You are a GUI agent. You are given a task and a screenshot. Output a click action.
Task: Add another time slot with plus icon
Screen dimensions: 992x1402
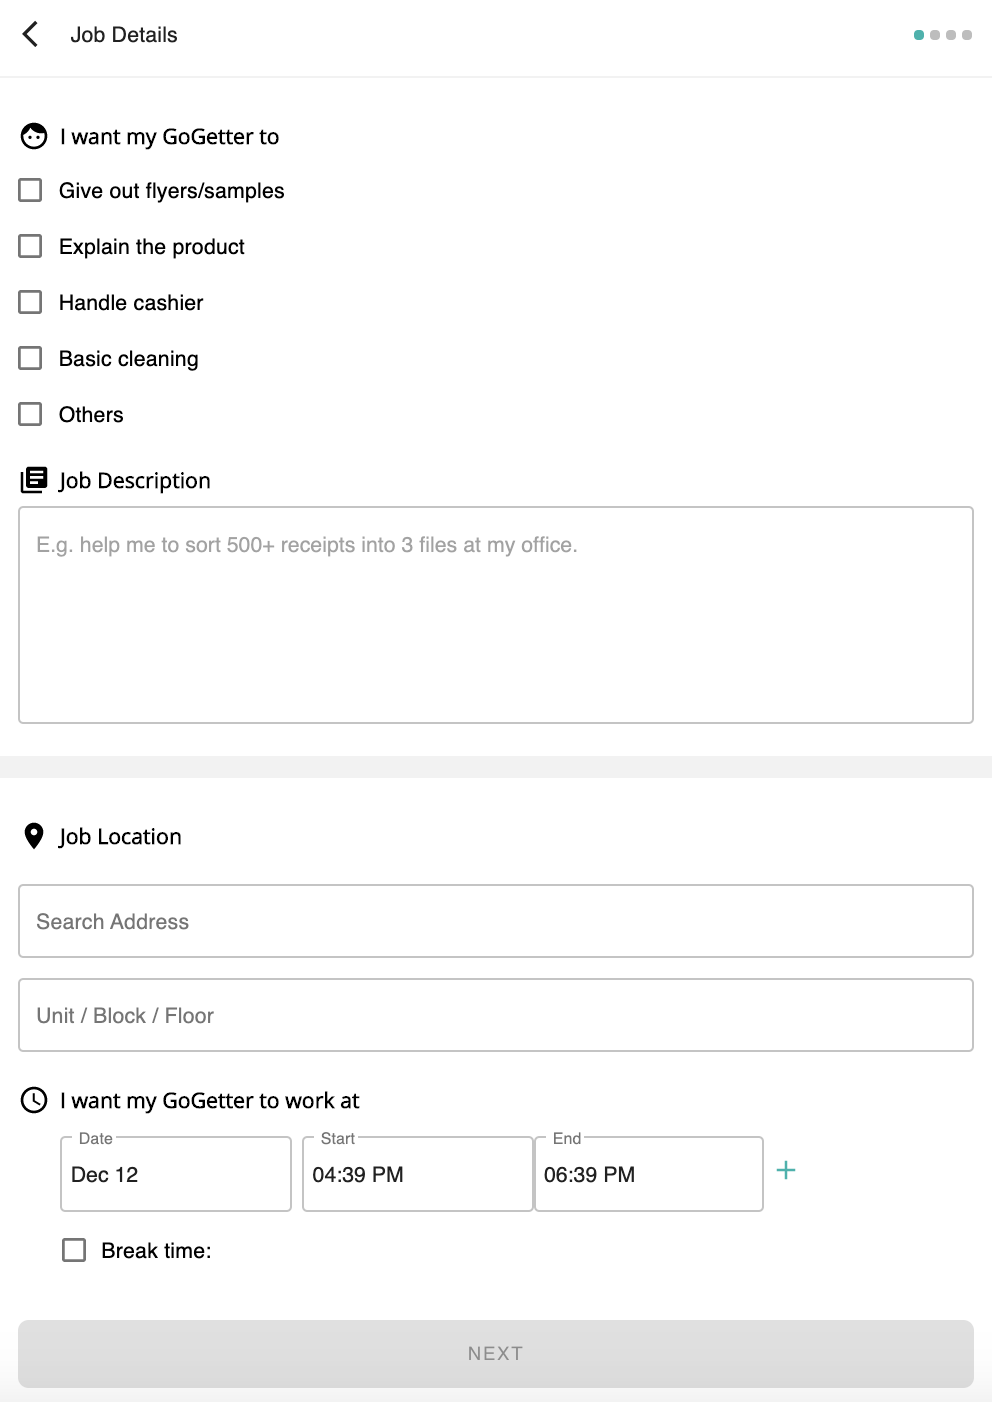(786, 1170)
